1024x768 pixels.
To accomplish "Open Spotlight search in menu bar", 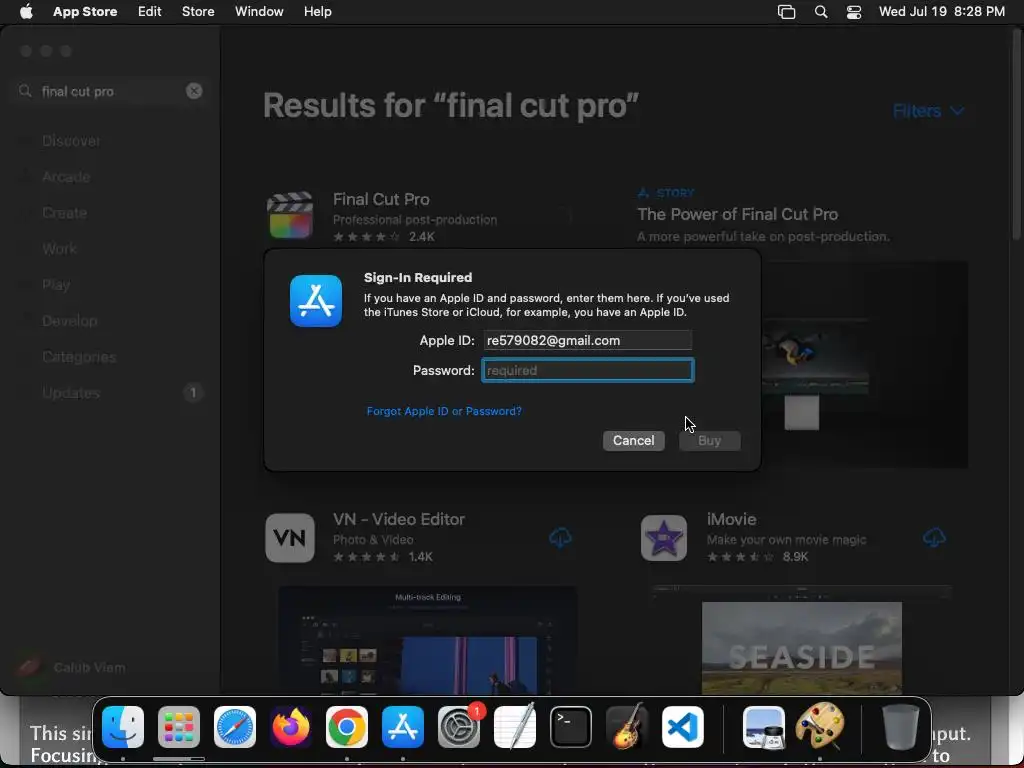I will click(821, 12).
